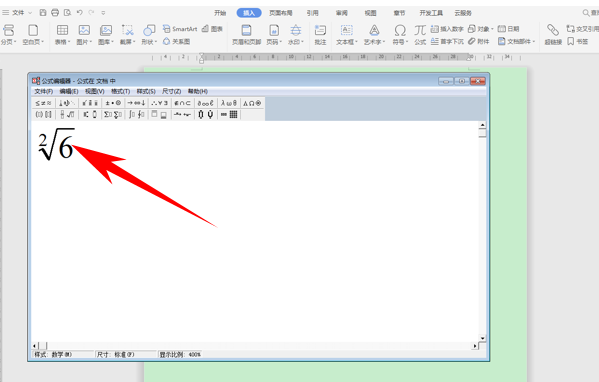Open the fence templates palette

point(43,114)
